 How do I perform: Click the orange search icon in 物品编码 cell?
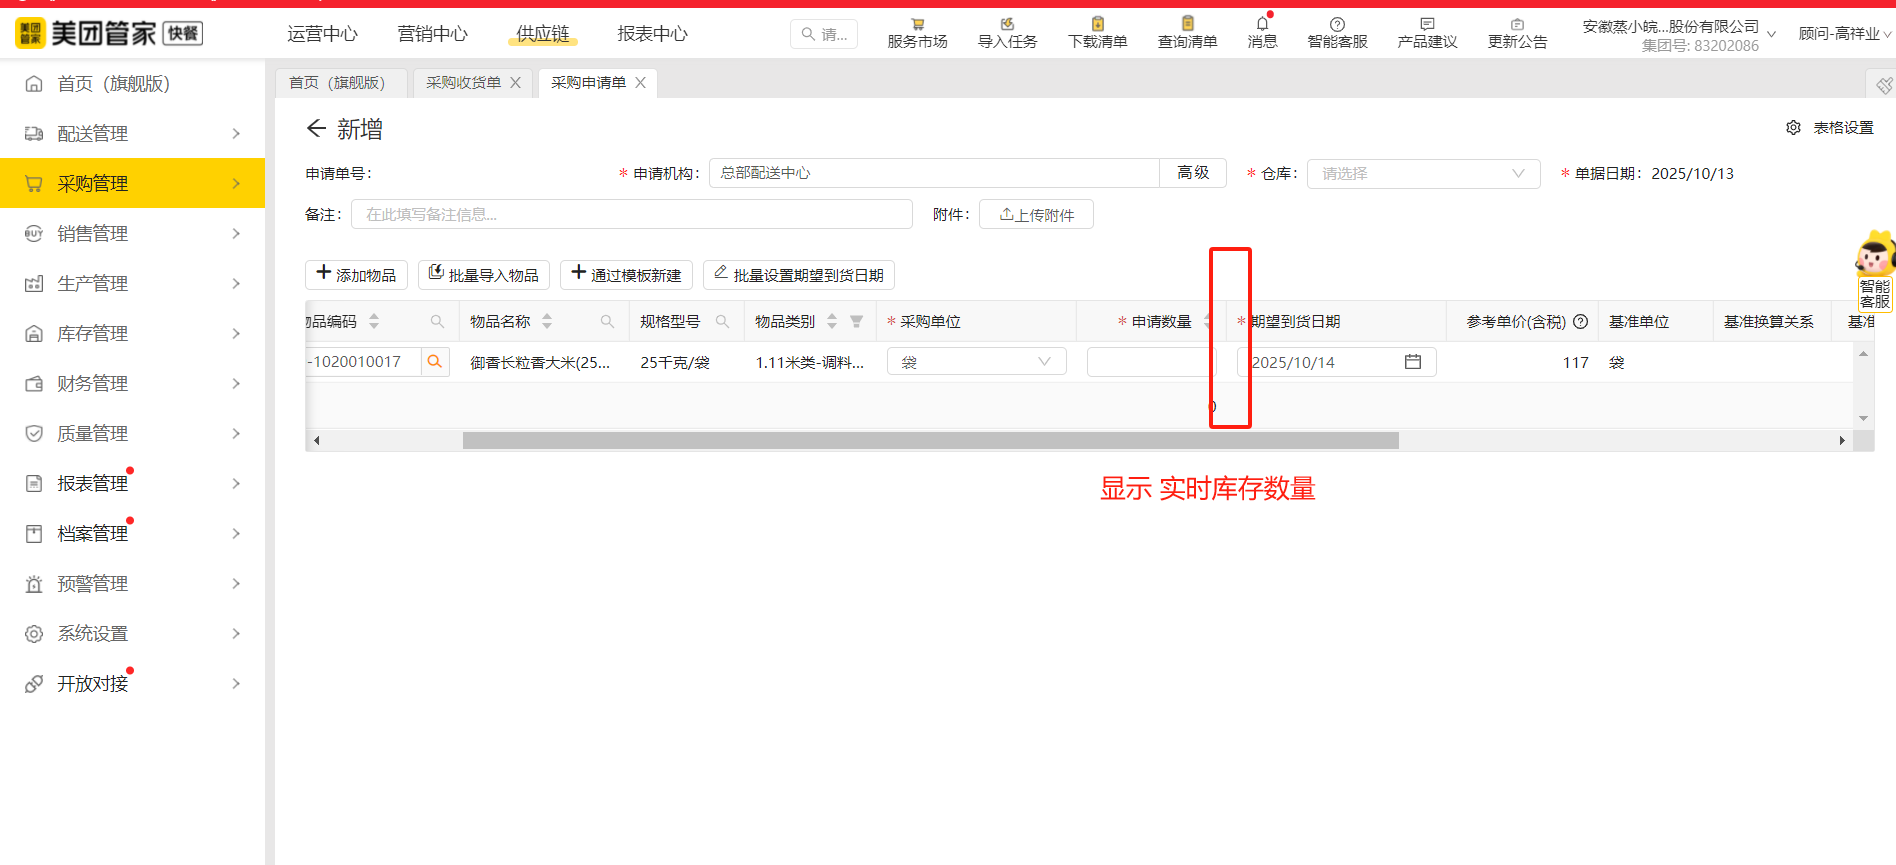pos(435,362)
